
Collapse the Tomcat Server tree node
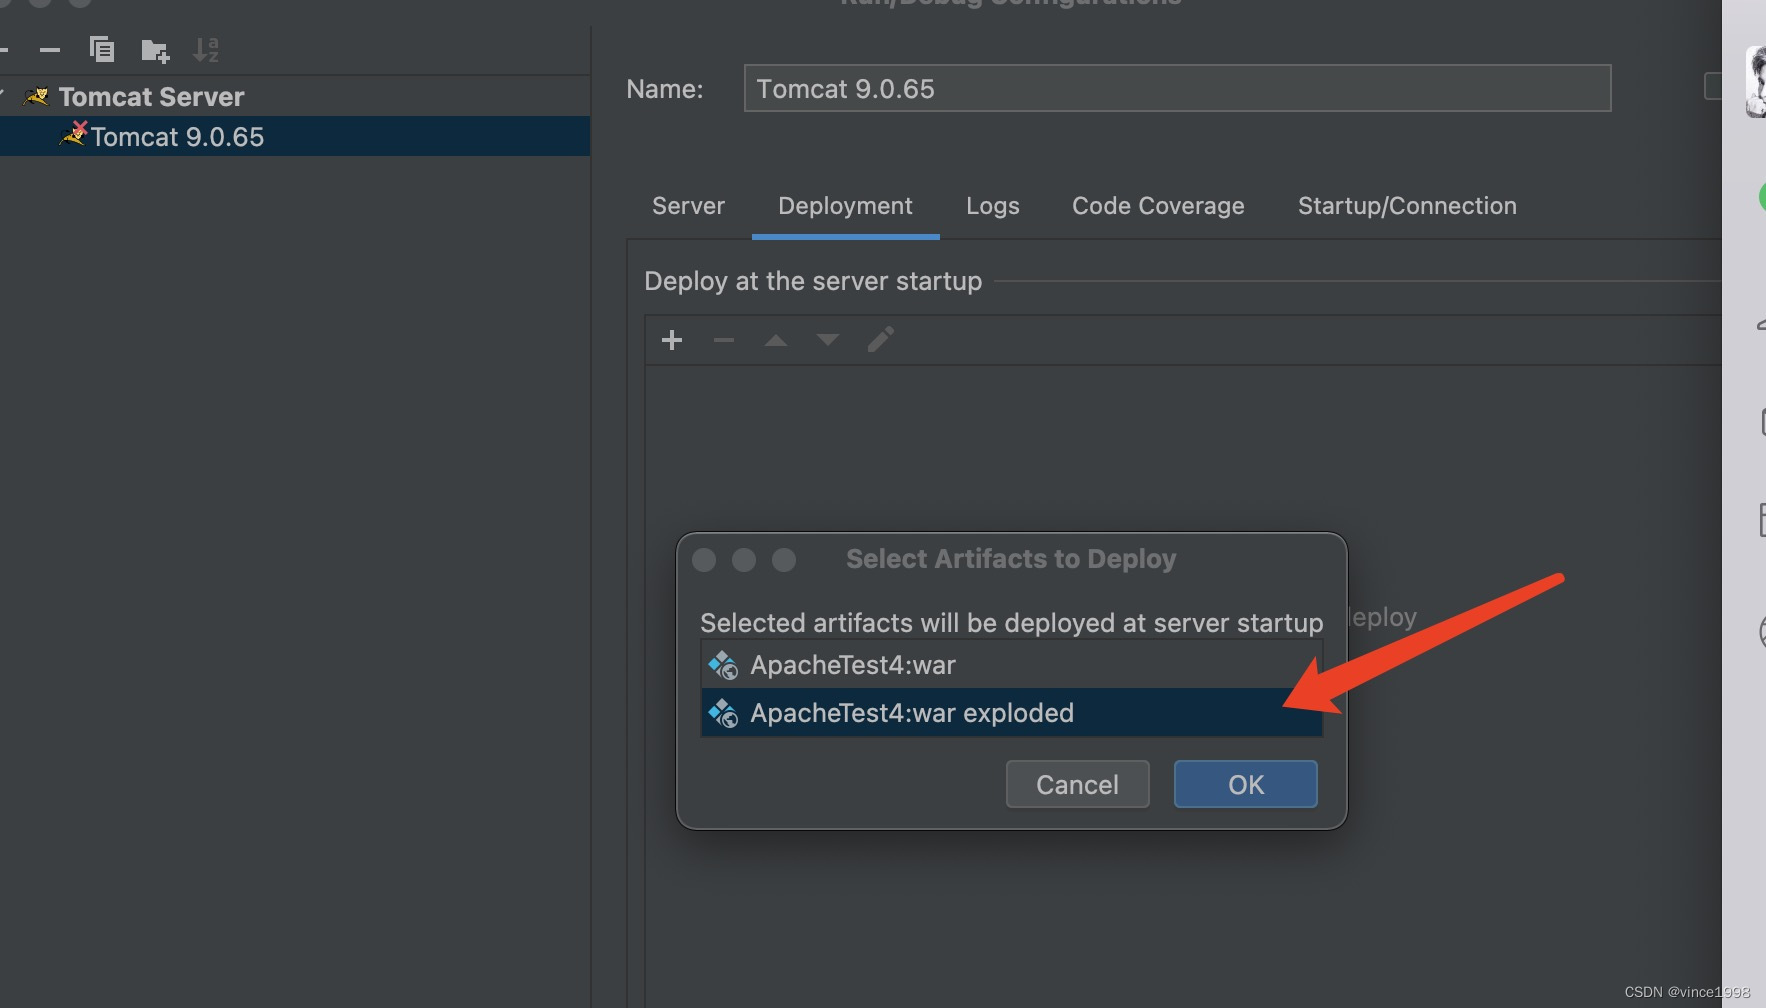click(x=3, y=96)
